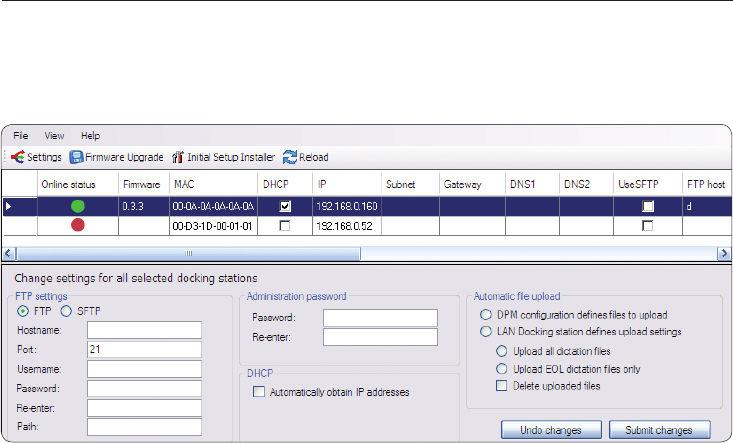Open the File menu
733x443 pixels.
21,135
